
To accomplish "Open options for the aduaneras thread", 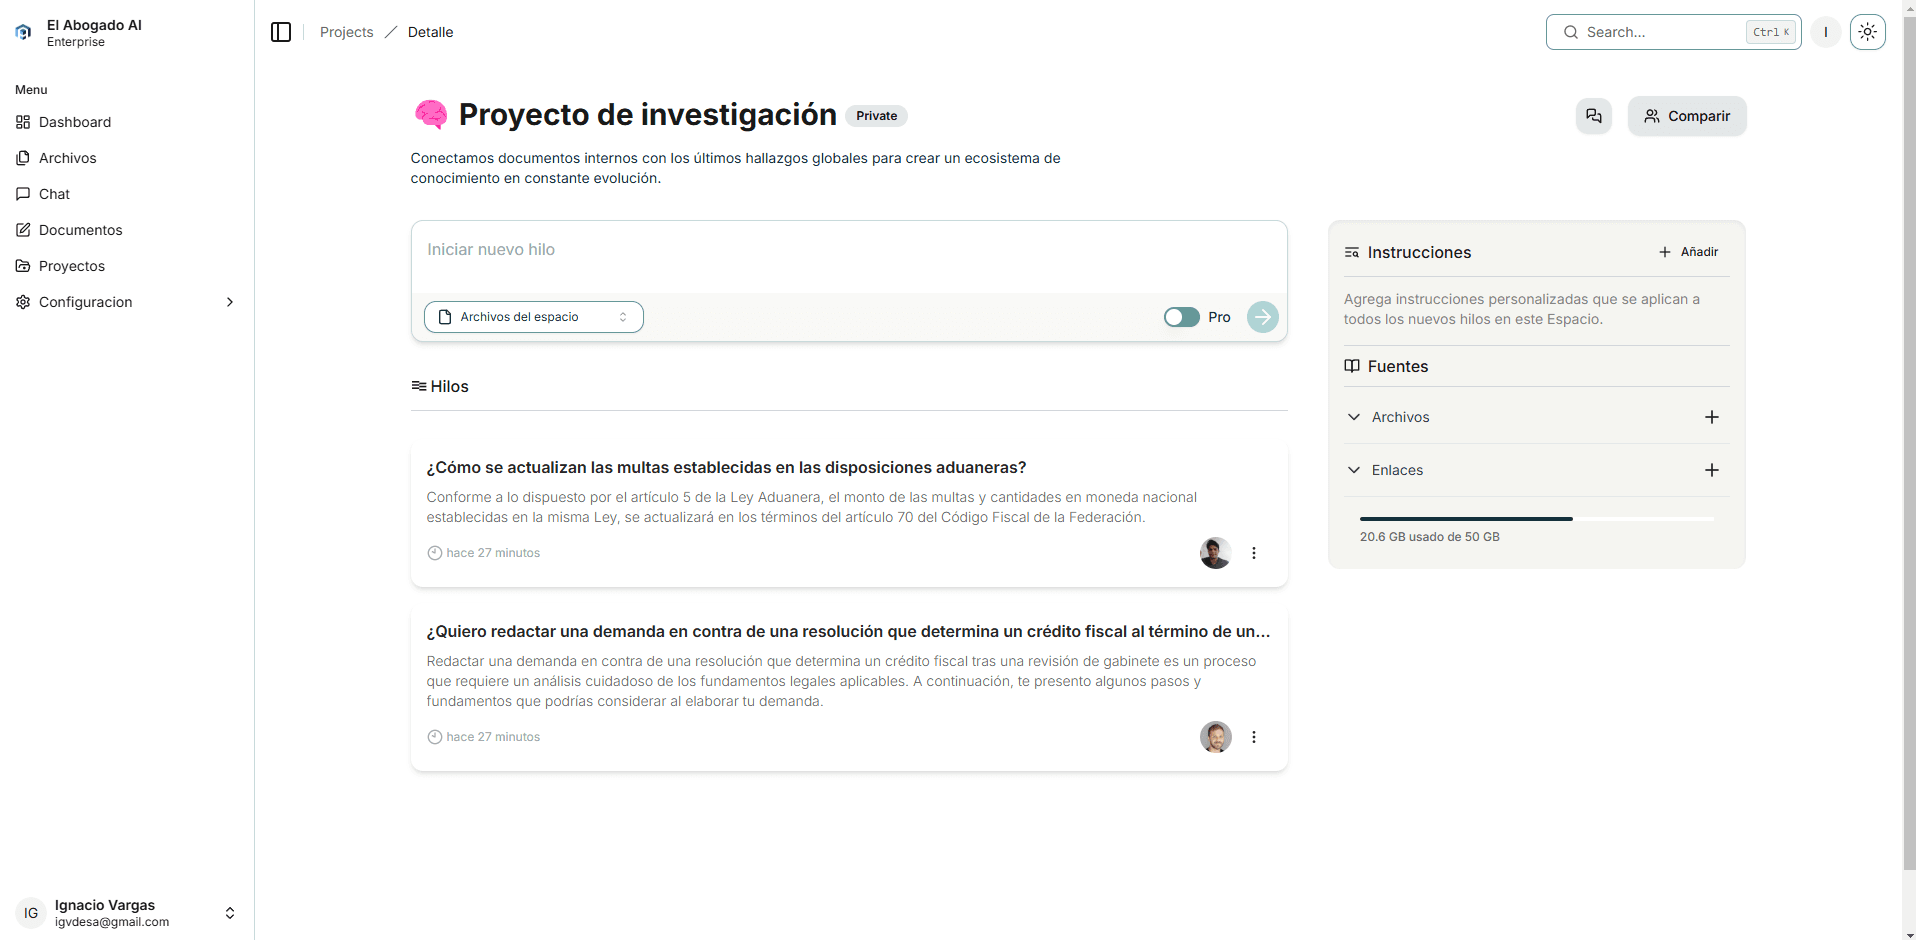I will [1253, 552].
